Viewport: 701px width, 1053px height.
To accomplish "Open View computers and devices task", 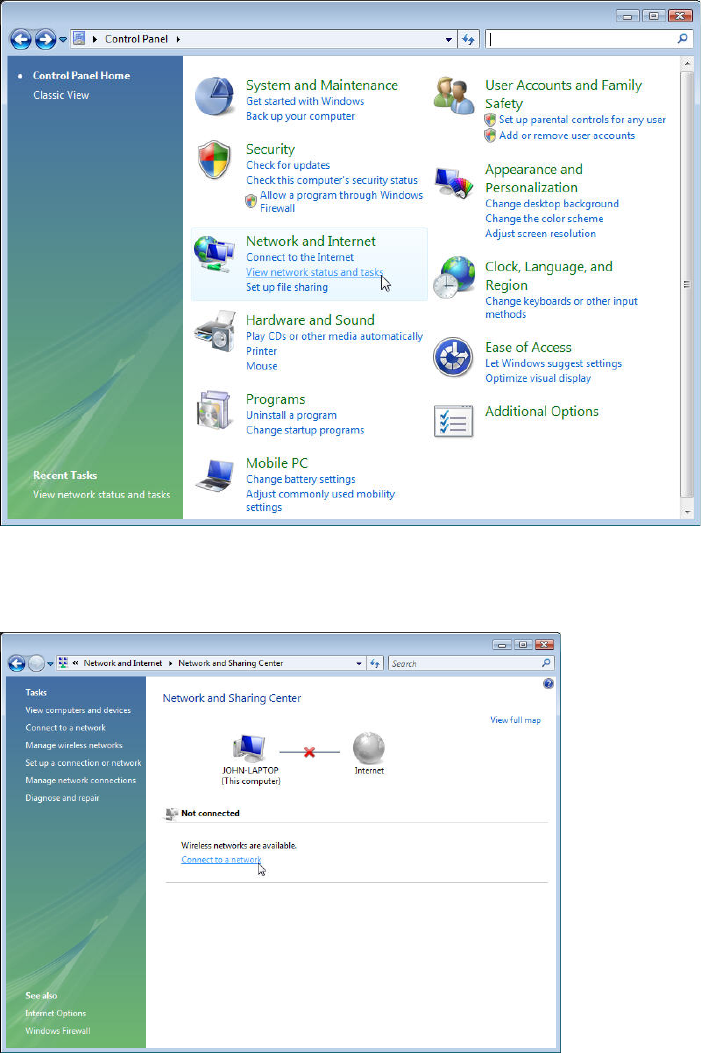I will click(x=78, y=710).
